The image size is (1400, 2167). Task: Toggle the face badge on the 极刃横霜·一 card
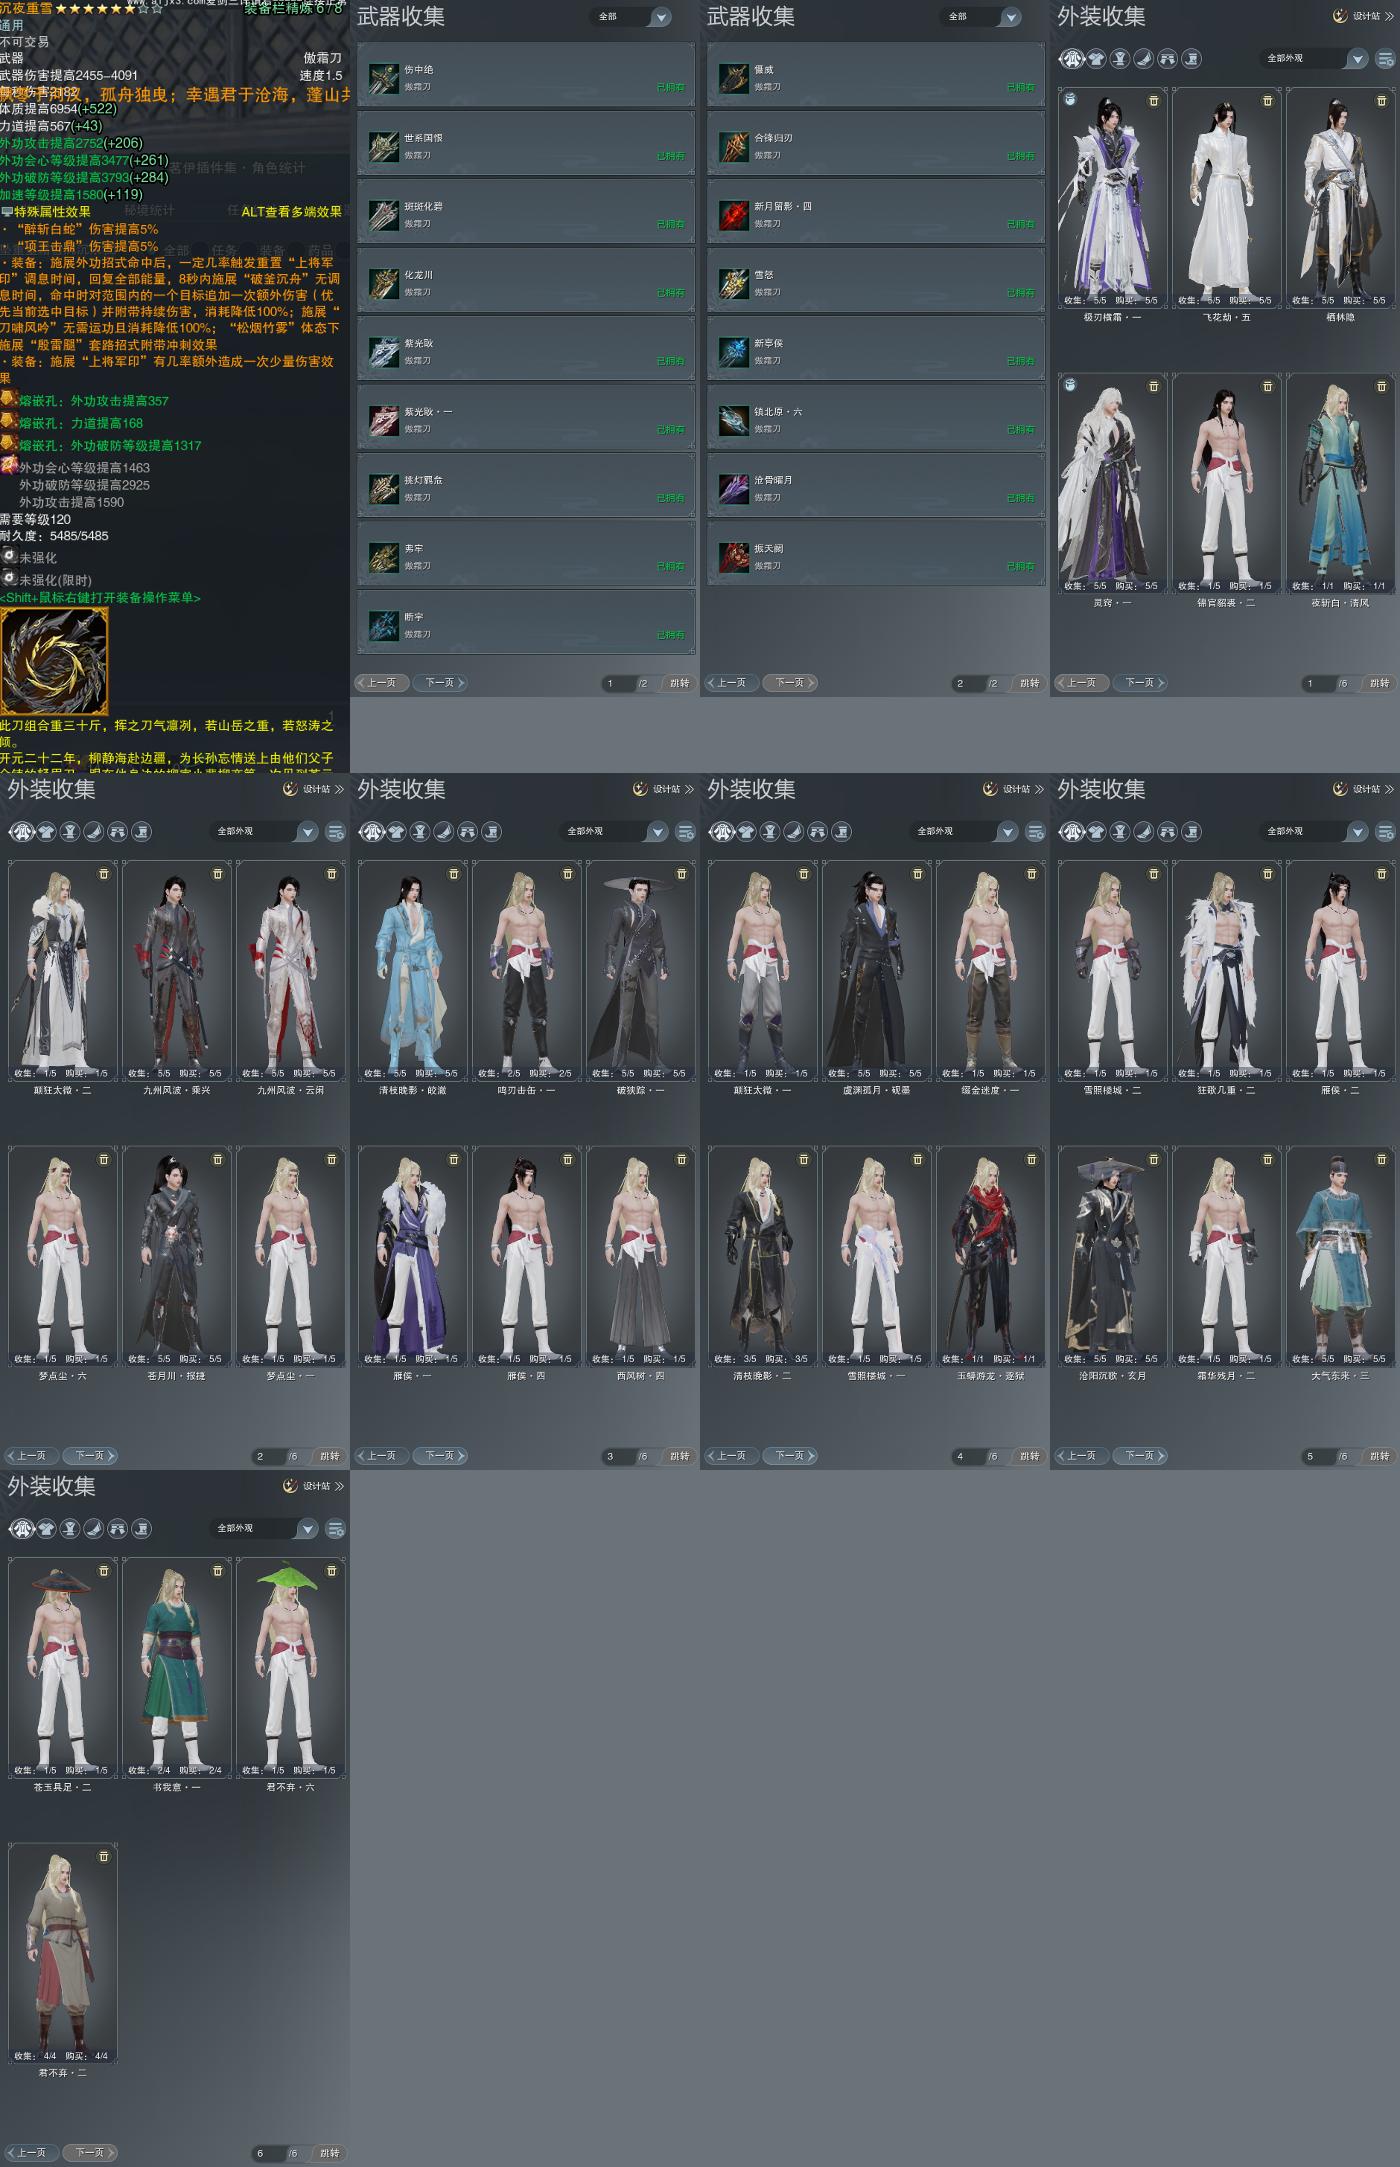tap(1070, 99)
